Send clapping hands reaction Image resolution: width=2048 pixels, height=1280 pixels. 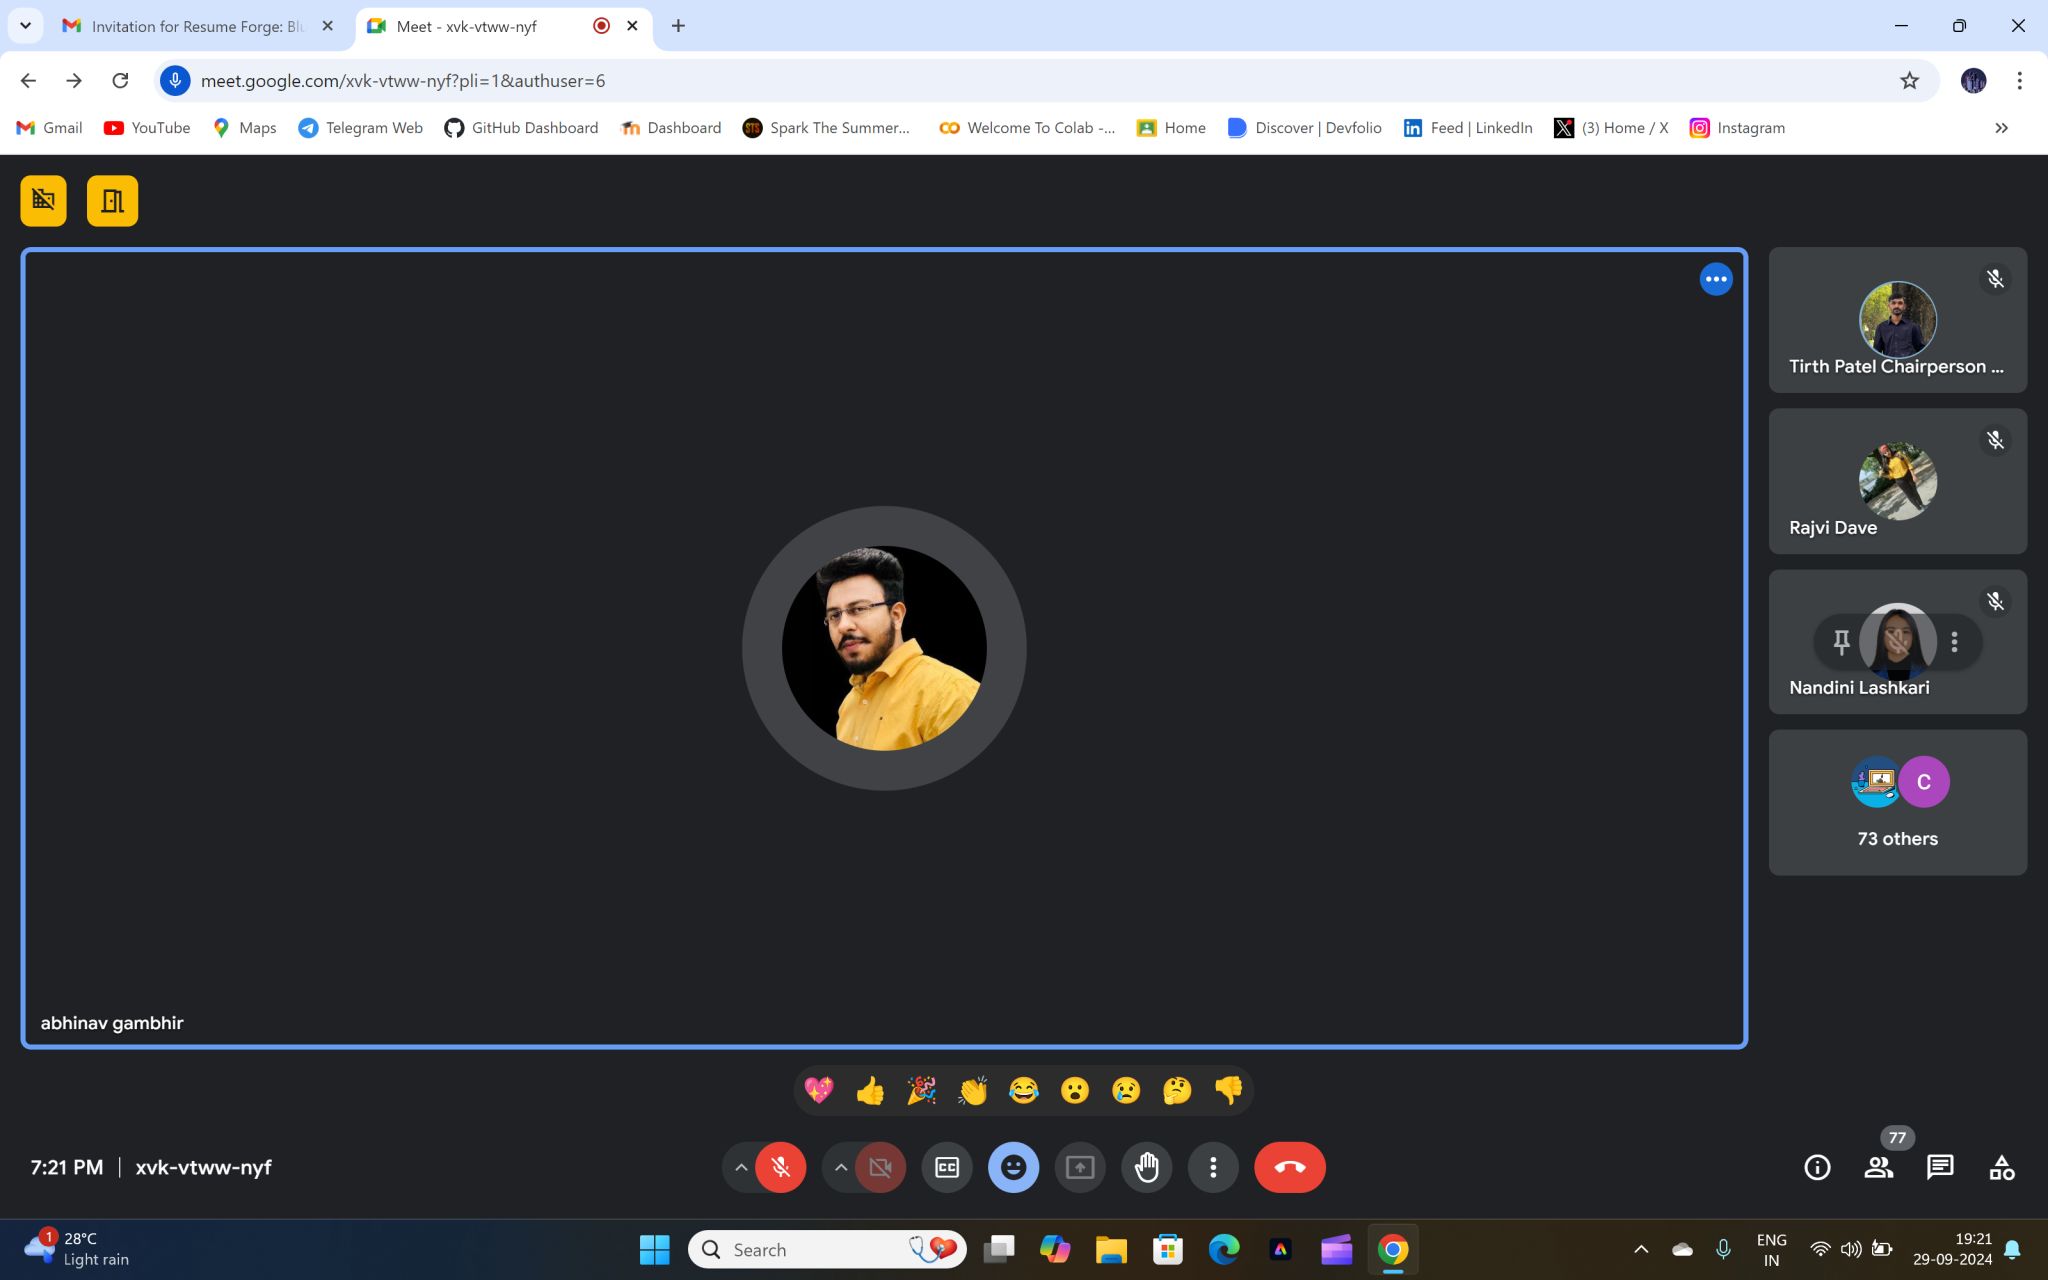click(x=972, y=1090)
